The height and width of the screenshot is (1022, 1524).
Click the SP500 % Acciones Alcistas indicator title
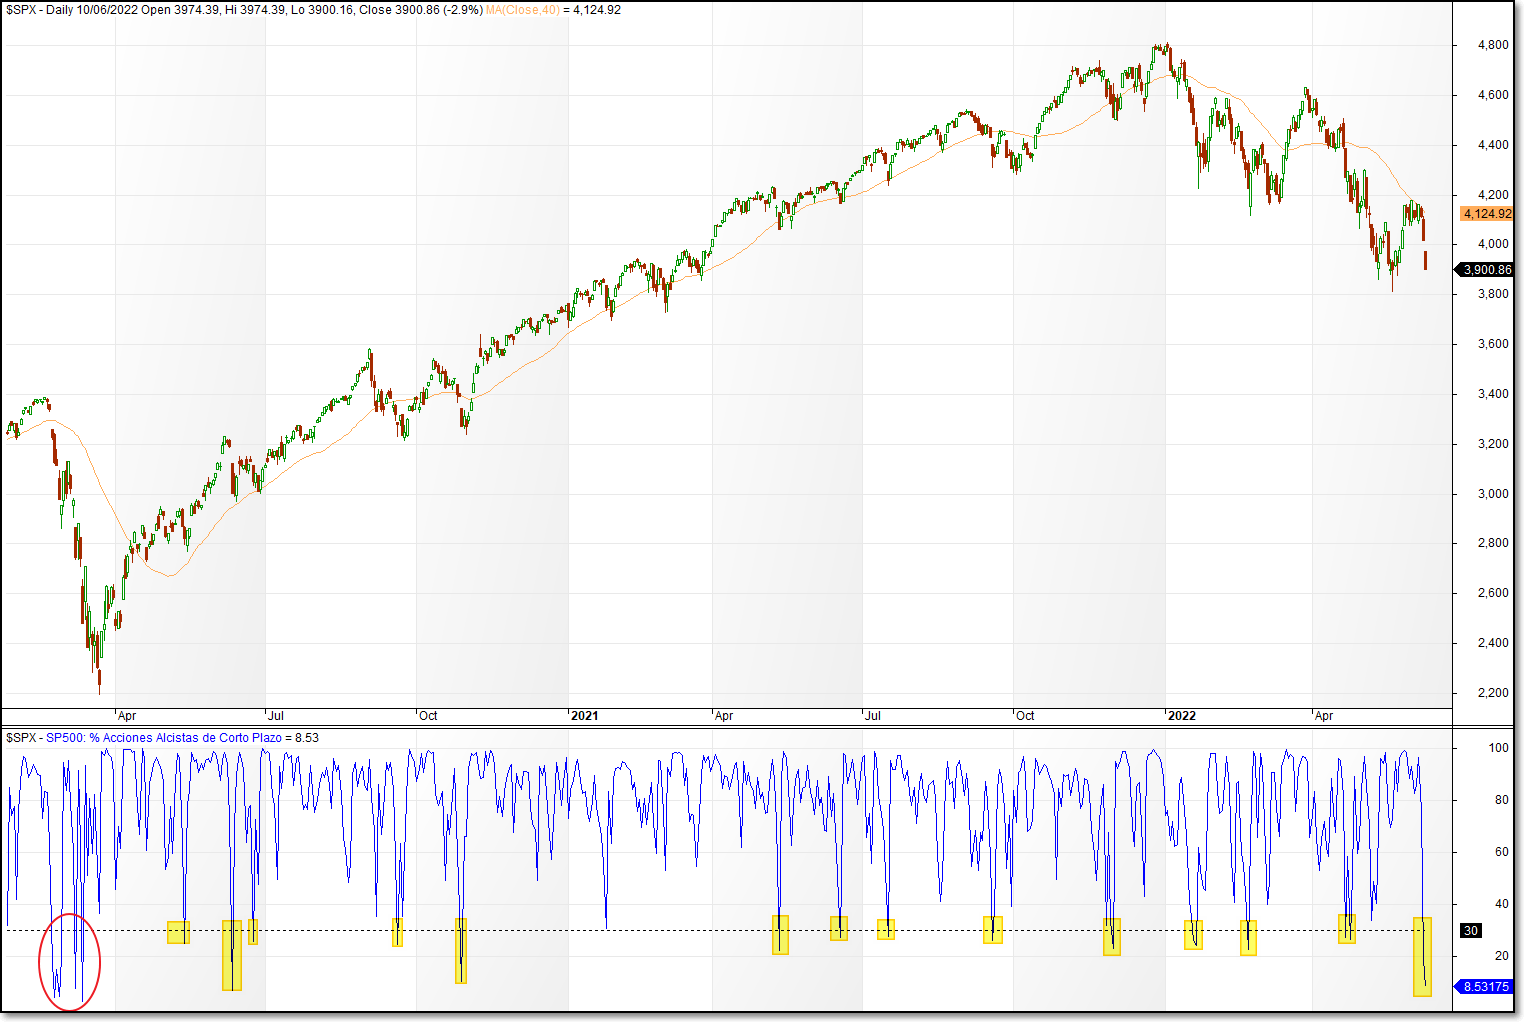coord(164,738)
